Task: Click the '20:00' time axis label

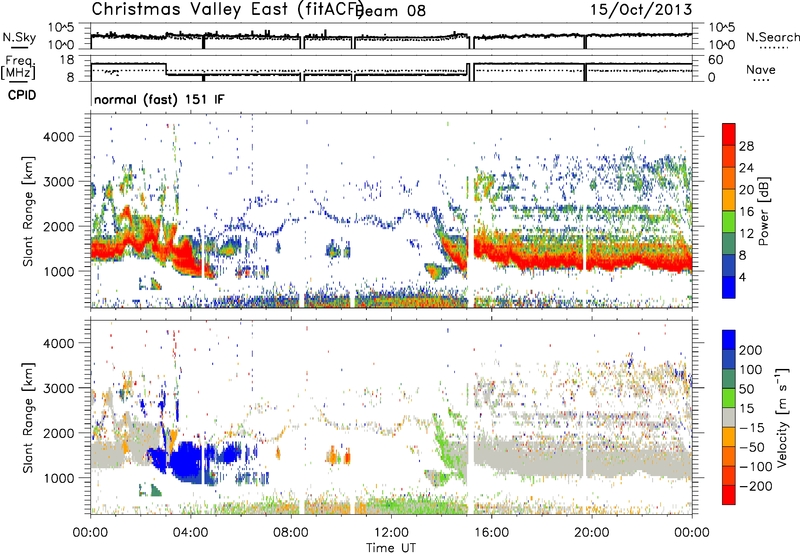Action: point(592,533)
